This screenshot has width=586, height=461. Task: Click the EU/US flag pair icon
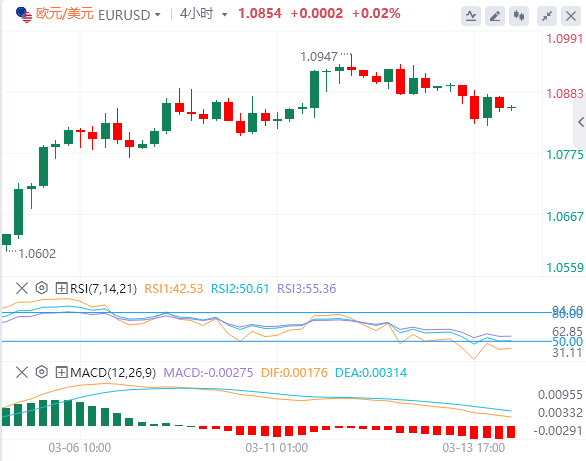click(x=24, y=15)
